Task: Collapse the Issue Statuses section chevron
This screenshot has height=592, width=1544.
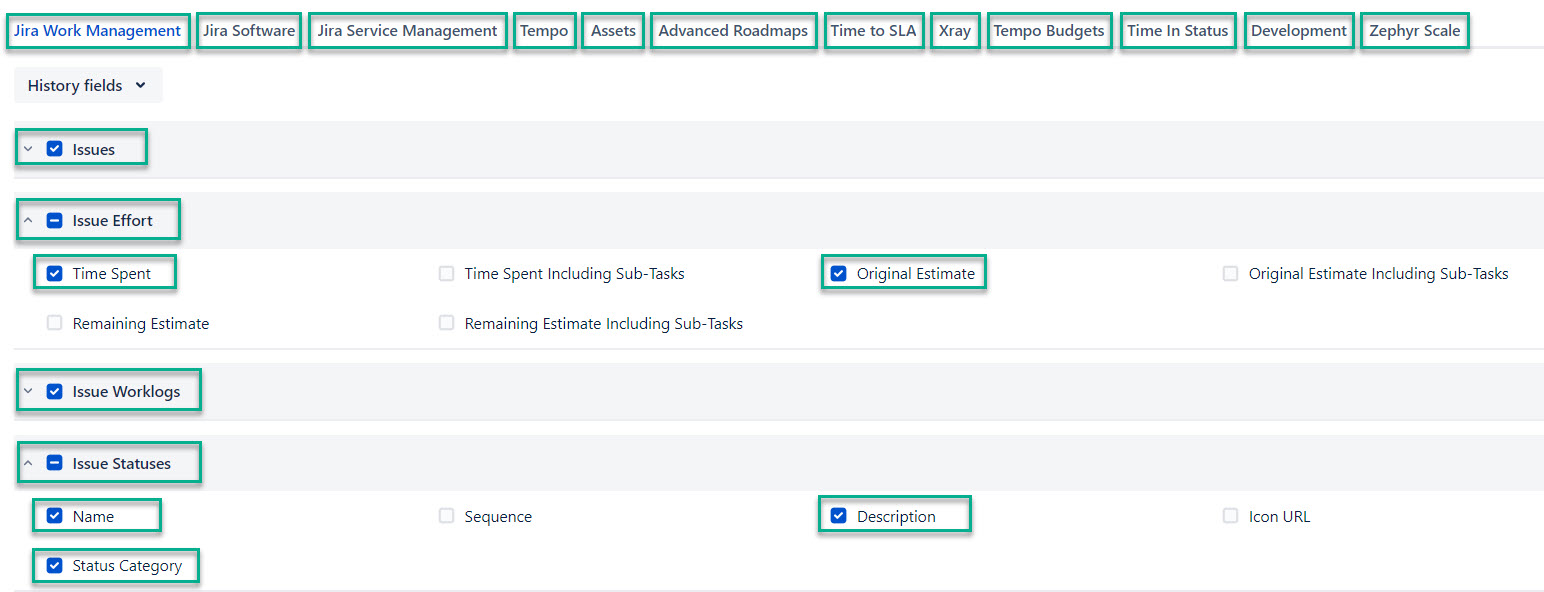Action: tap(28, 464)
